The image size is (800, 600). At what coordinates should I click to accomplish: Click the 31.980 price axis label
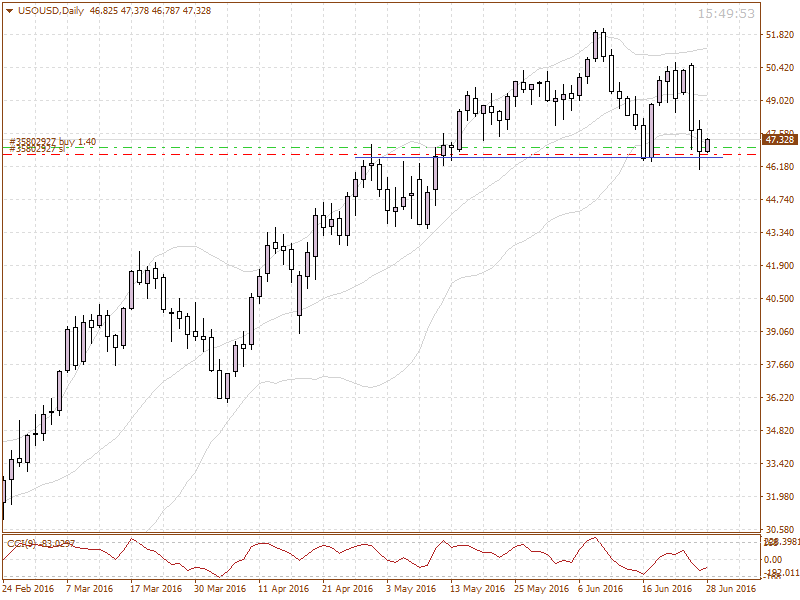coord(779,497)
